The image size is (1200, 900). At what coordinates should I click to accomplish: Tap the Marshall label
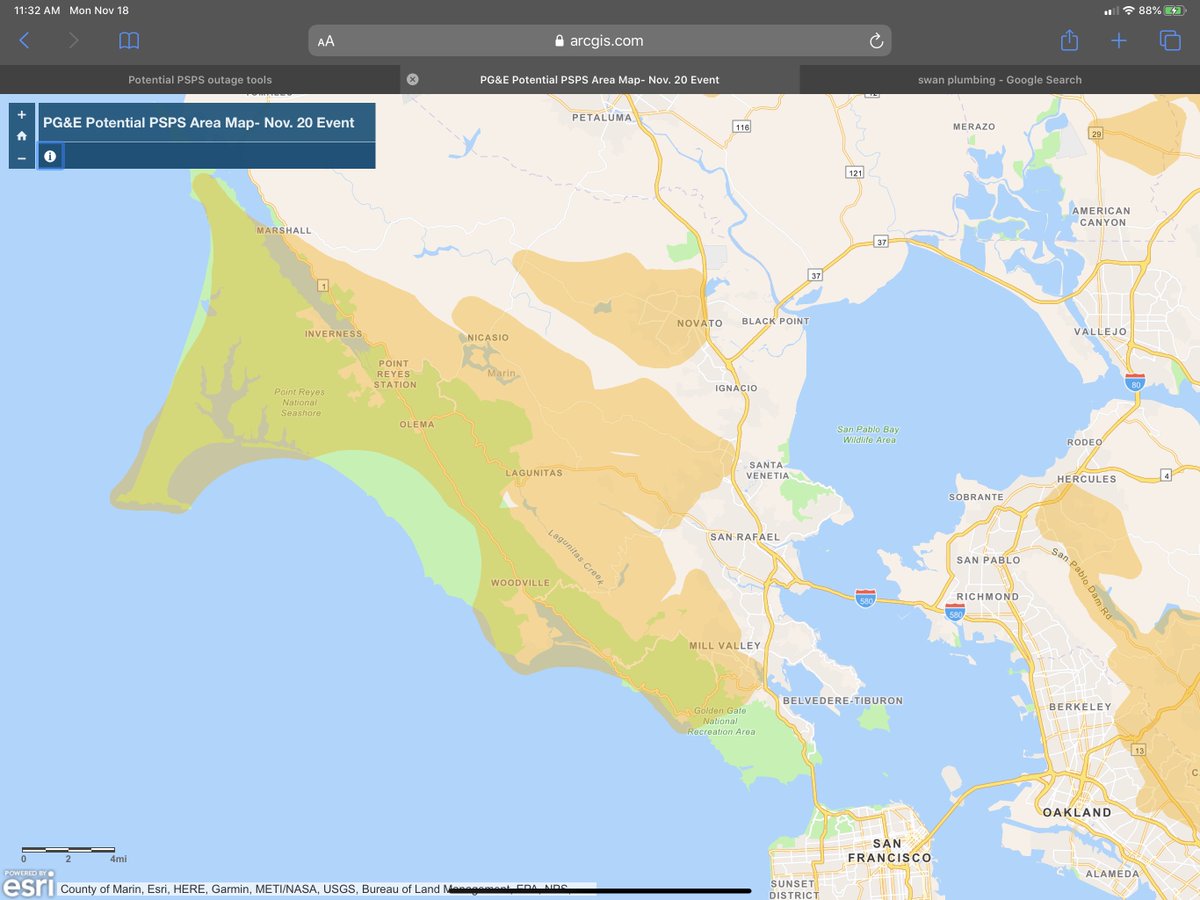pos(284,230)
